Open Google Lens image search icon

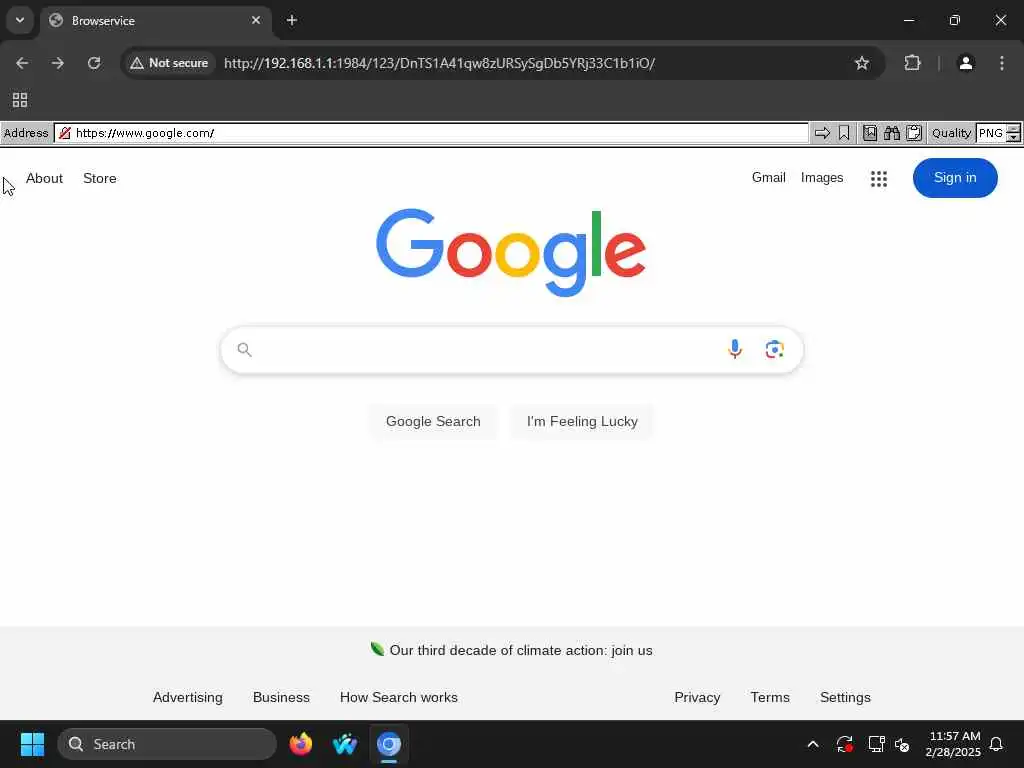pos(775,349)
